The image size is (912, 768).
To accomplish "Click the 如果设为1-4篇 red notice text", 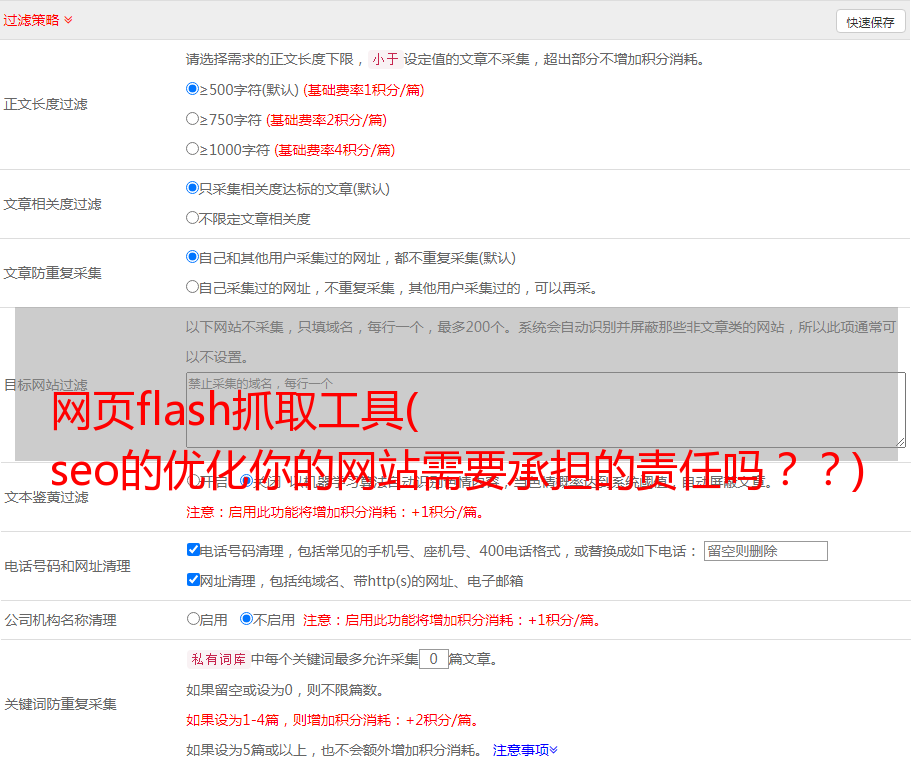I will pos(334,720).
